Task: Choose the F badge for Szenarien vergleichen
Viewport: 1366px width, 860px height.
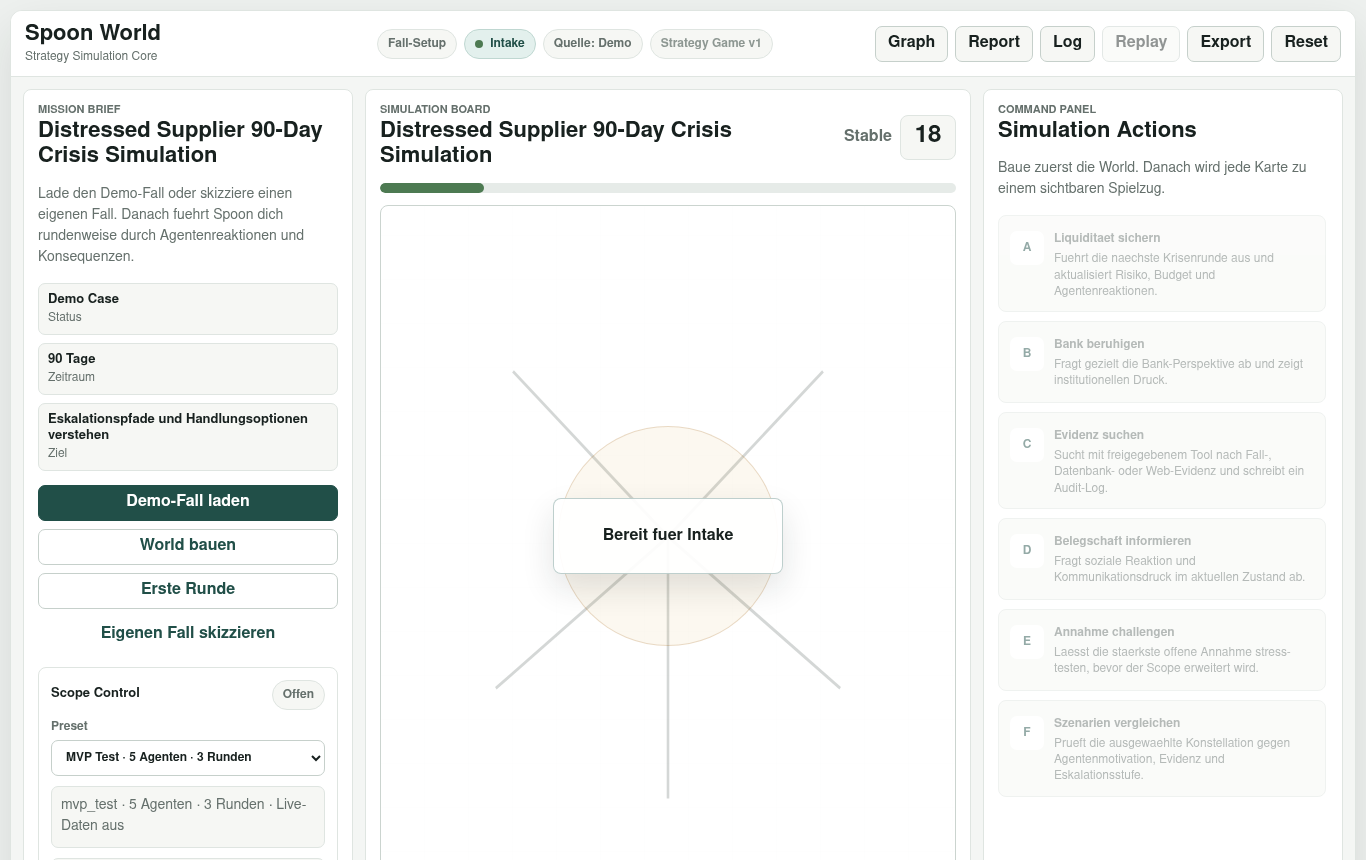Action: pos(1026,732)
